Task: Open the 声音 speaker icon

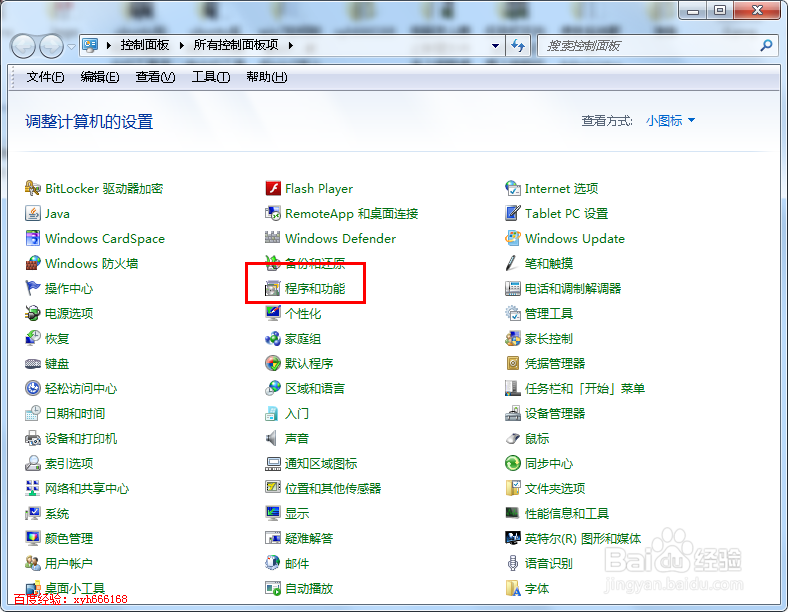Action: pos(271,439)
